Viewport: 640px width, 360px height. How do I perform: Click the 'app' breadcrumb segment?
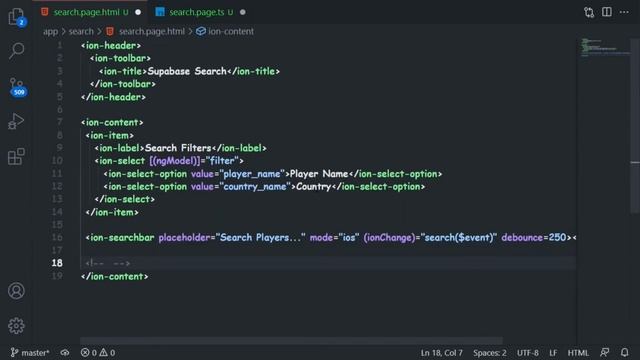[50, 31]
